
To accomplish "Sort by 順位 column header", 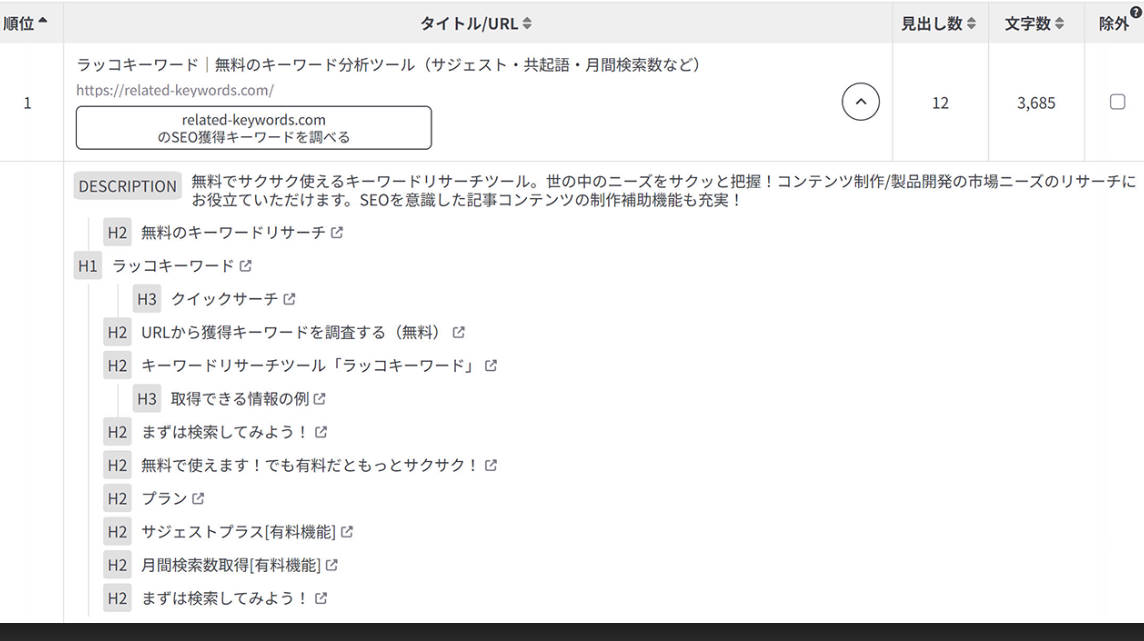I will pos(25,23).
